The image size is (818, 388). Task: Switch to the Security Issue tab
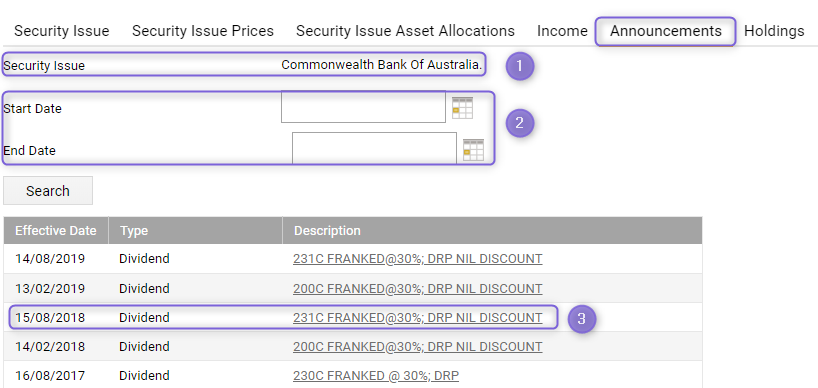point(62,31)
